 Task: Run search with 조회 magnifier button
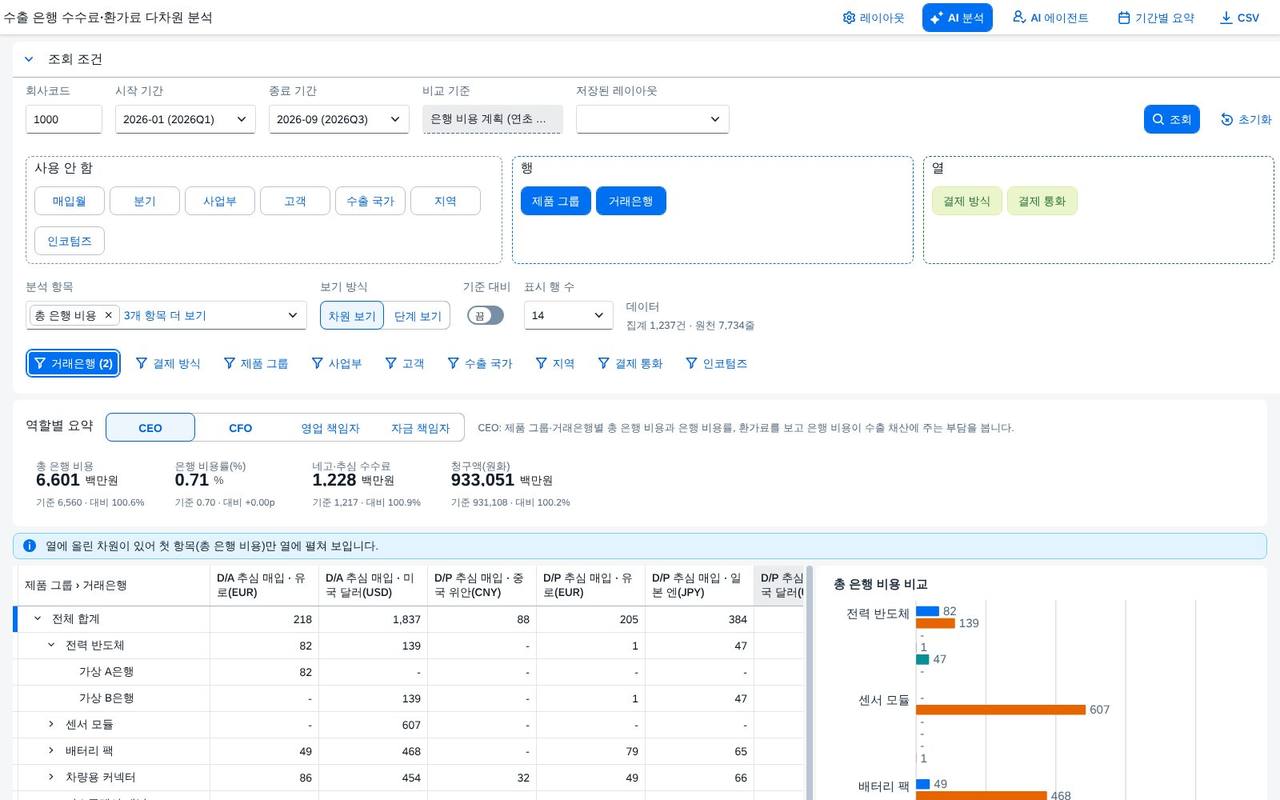click(x=1171, y=119)
